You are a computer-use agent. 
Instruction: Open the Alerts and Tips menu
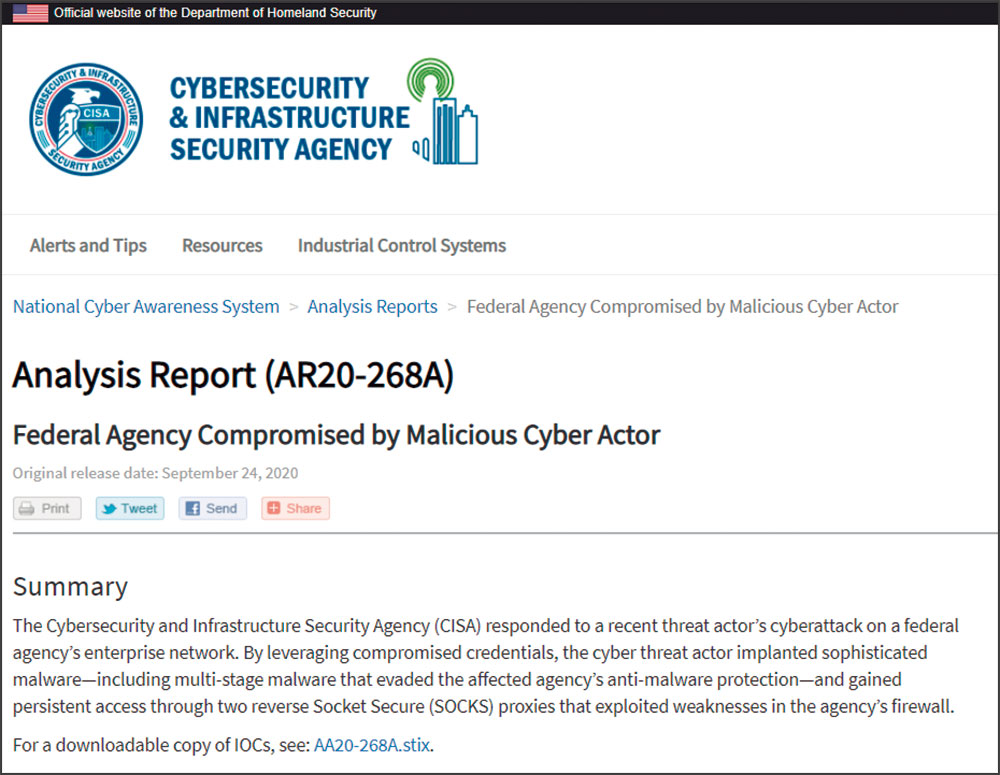88,246
